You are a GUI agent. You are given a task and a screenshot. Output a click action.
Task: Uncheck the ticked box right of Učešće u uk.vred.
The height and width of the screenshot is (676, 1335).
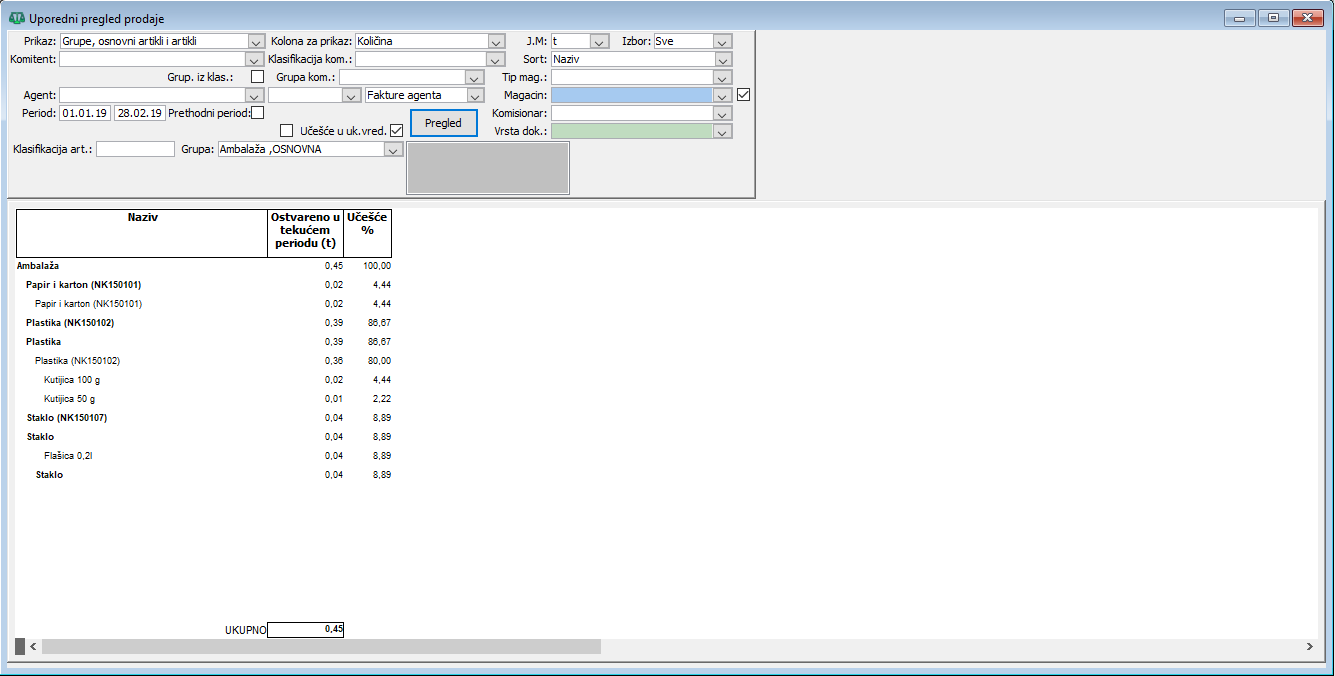pyautogui.click(x=397, y=130)
